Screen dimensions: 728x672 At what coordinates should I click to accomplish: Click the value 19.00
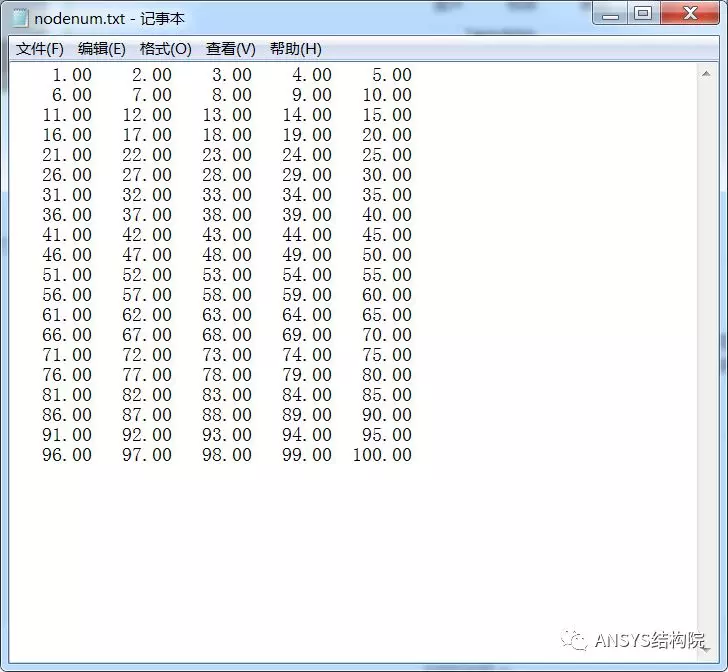[307, 135]
